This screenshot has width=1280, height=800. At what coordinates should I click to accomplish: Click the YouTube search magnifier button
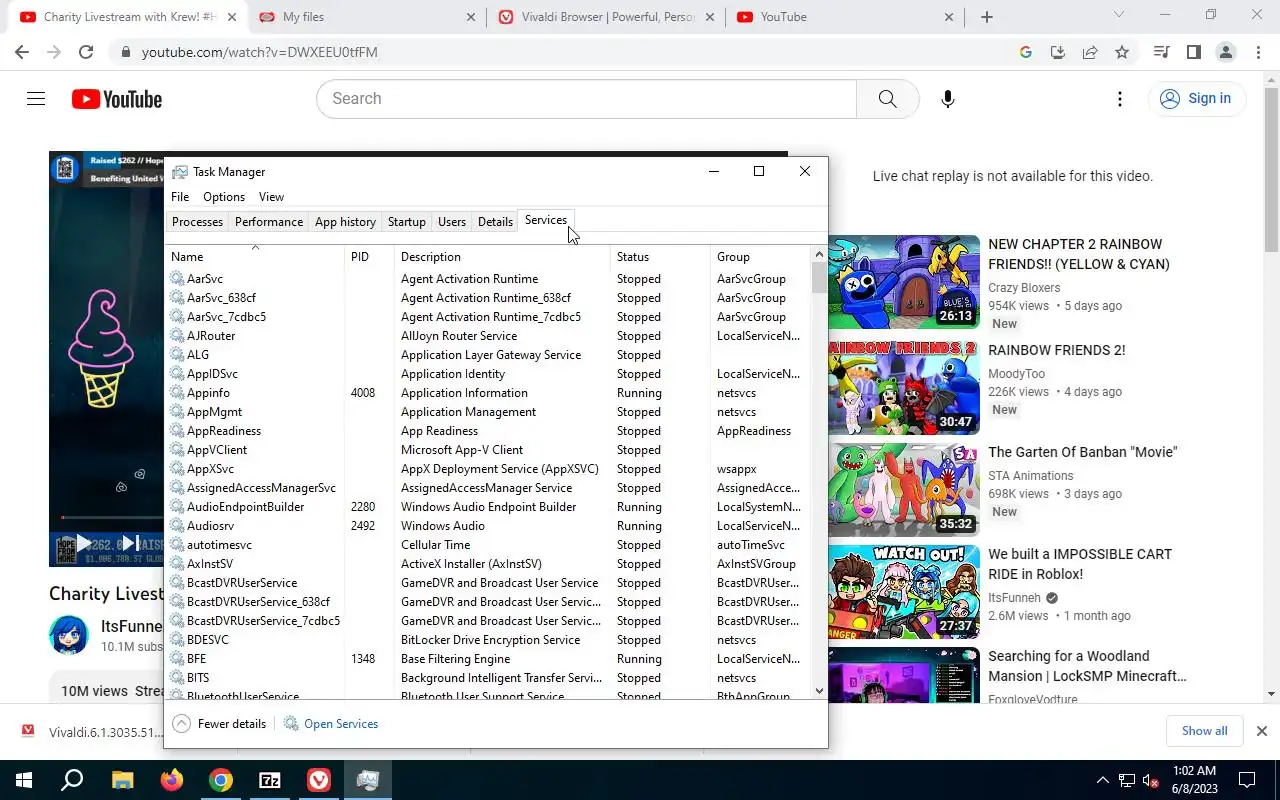click(x=887, y=99)
